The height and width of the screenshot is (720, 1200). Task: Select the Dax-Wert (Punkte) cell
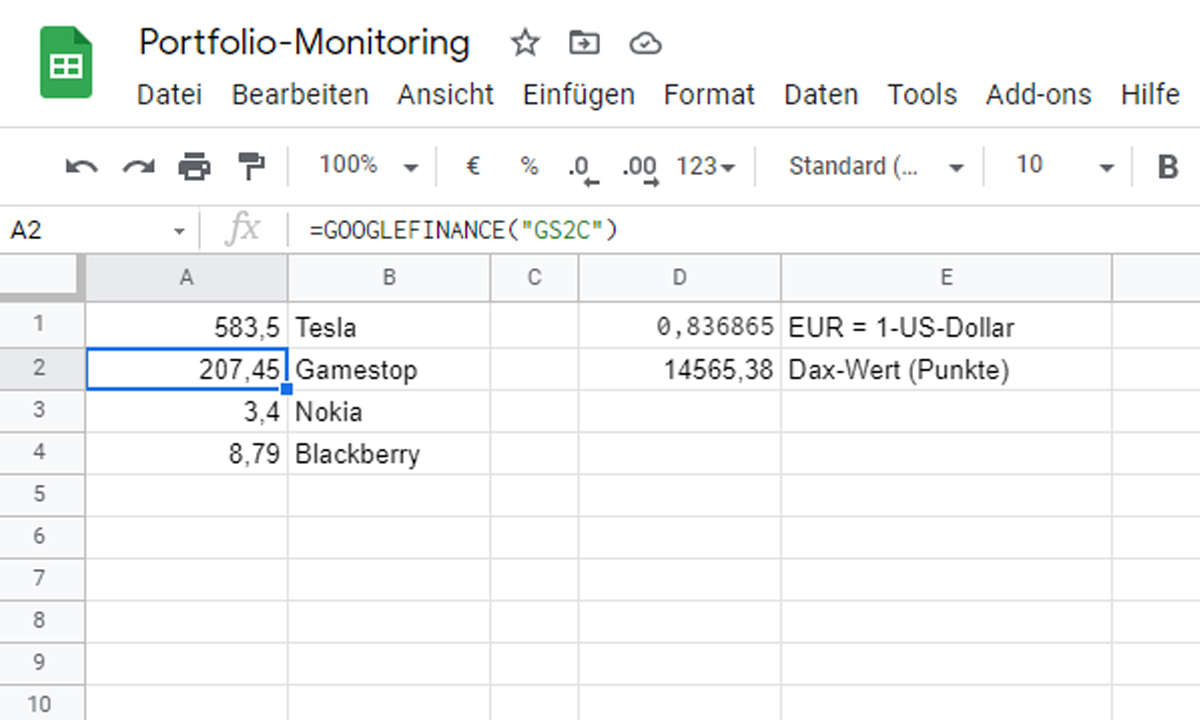tap(946, 369)
